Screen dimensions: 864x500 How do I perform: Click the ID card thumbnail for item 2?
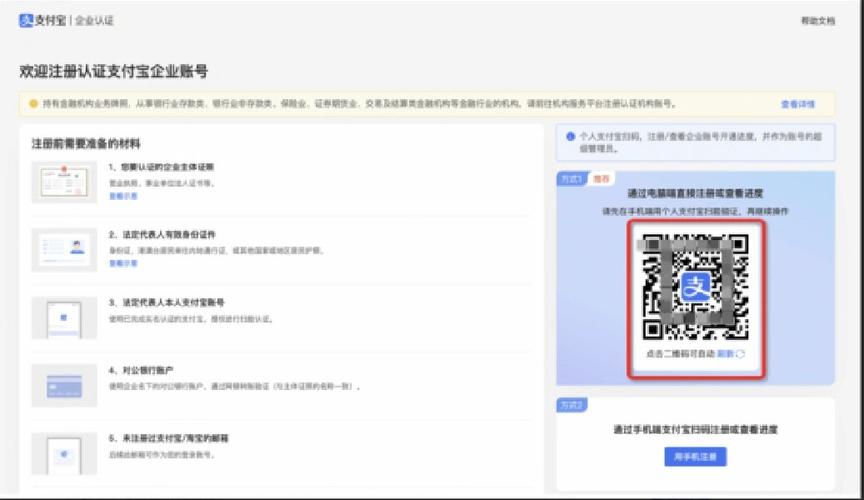64,250
